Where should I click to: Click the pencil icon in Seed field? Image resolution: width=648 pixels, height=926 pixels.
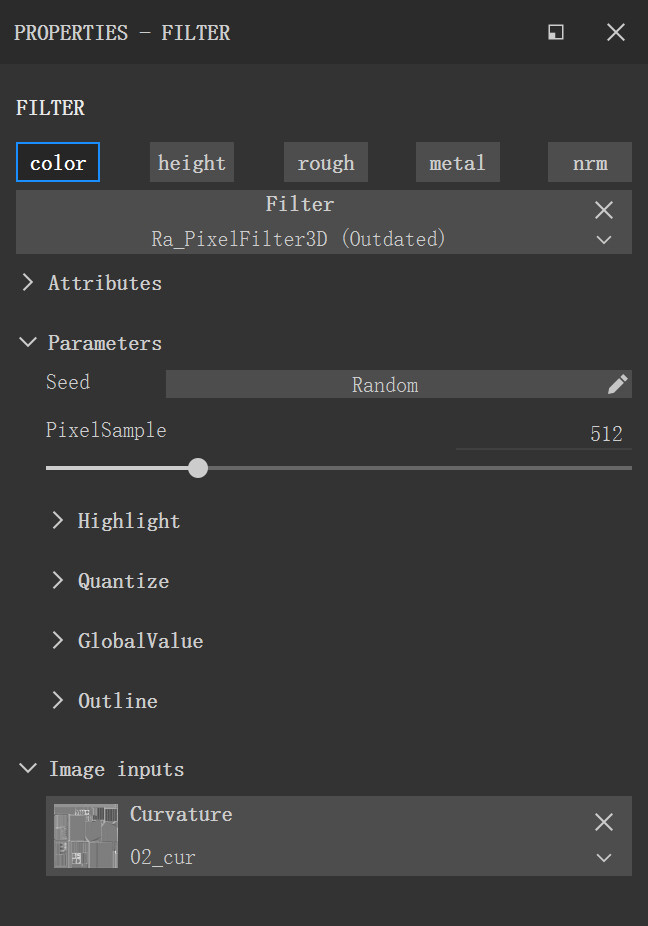coord(617,385)
